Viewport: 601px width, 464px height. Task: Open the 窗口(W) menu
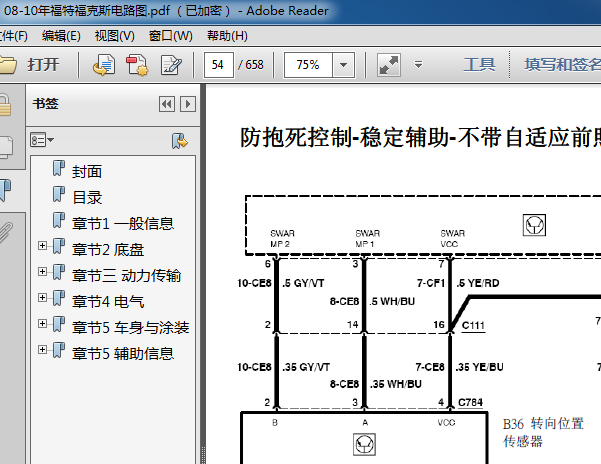coord(171,36)
